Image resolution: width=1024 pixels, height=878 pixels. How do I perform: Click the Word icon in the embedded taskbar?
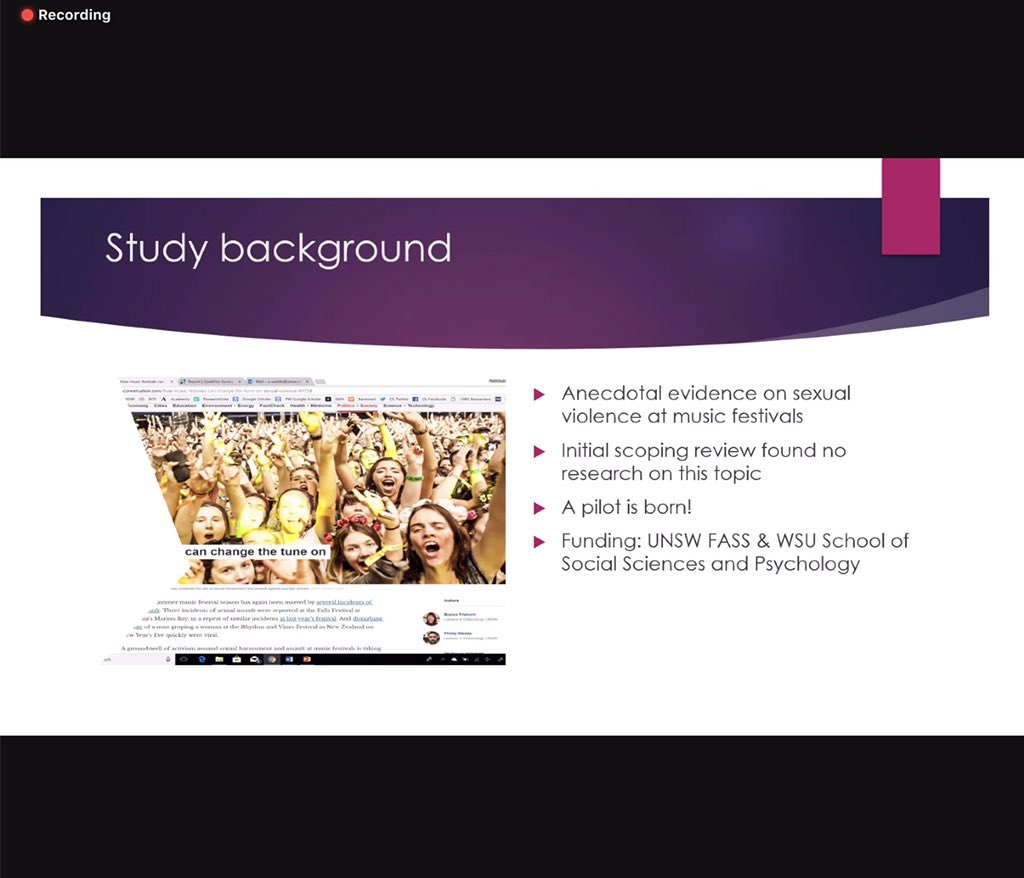click(289, 659)
